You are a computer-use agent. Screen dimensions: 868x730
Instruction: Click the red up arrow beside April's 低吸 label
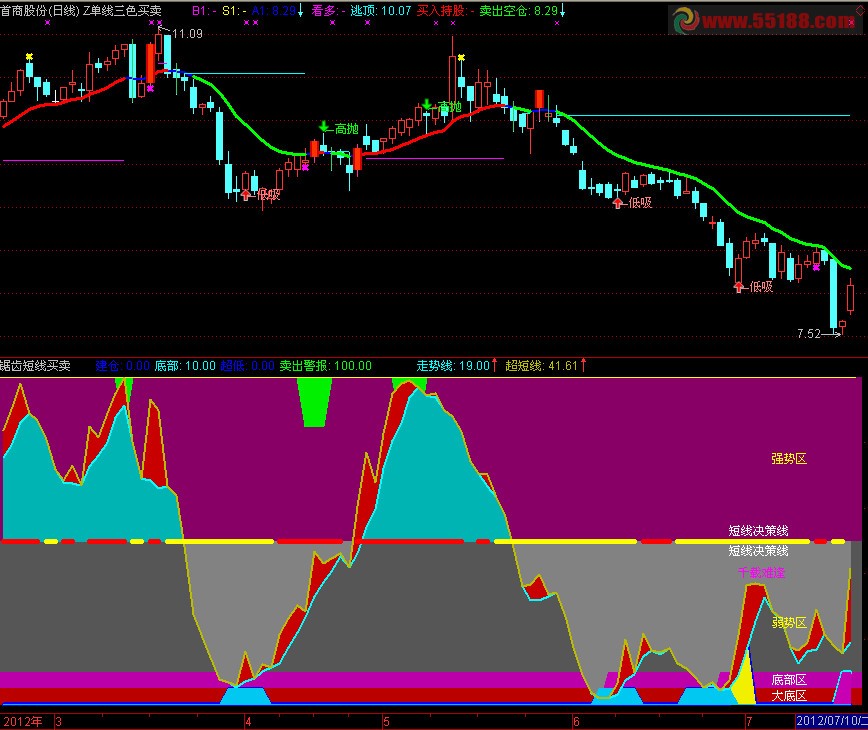point(246,194)
